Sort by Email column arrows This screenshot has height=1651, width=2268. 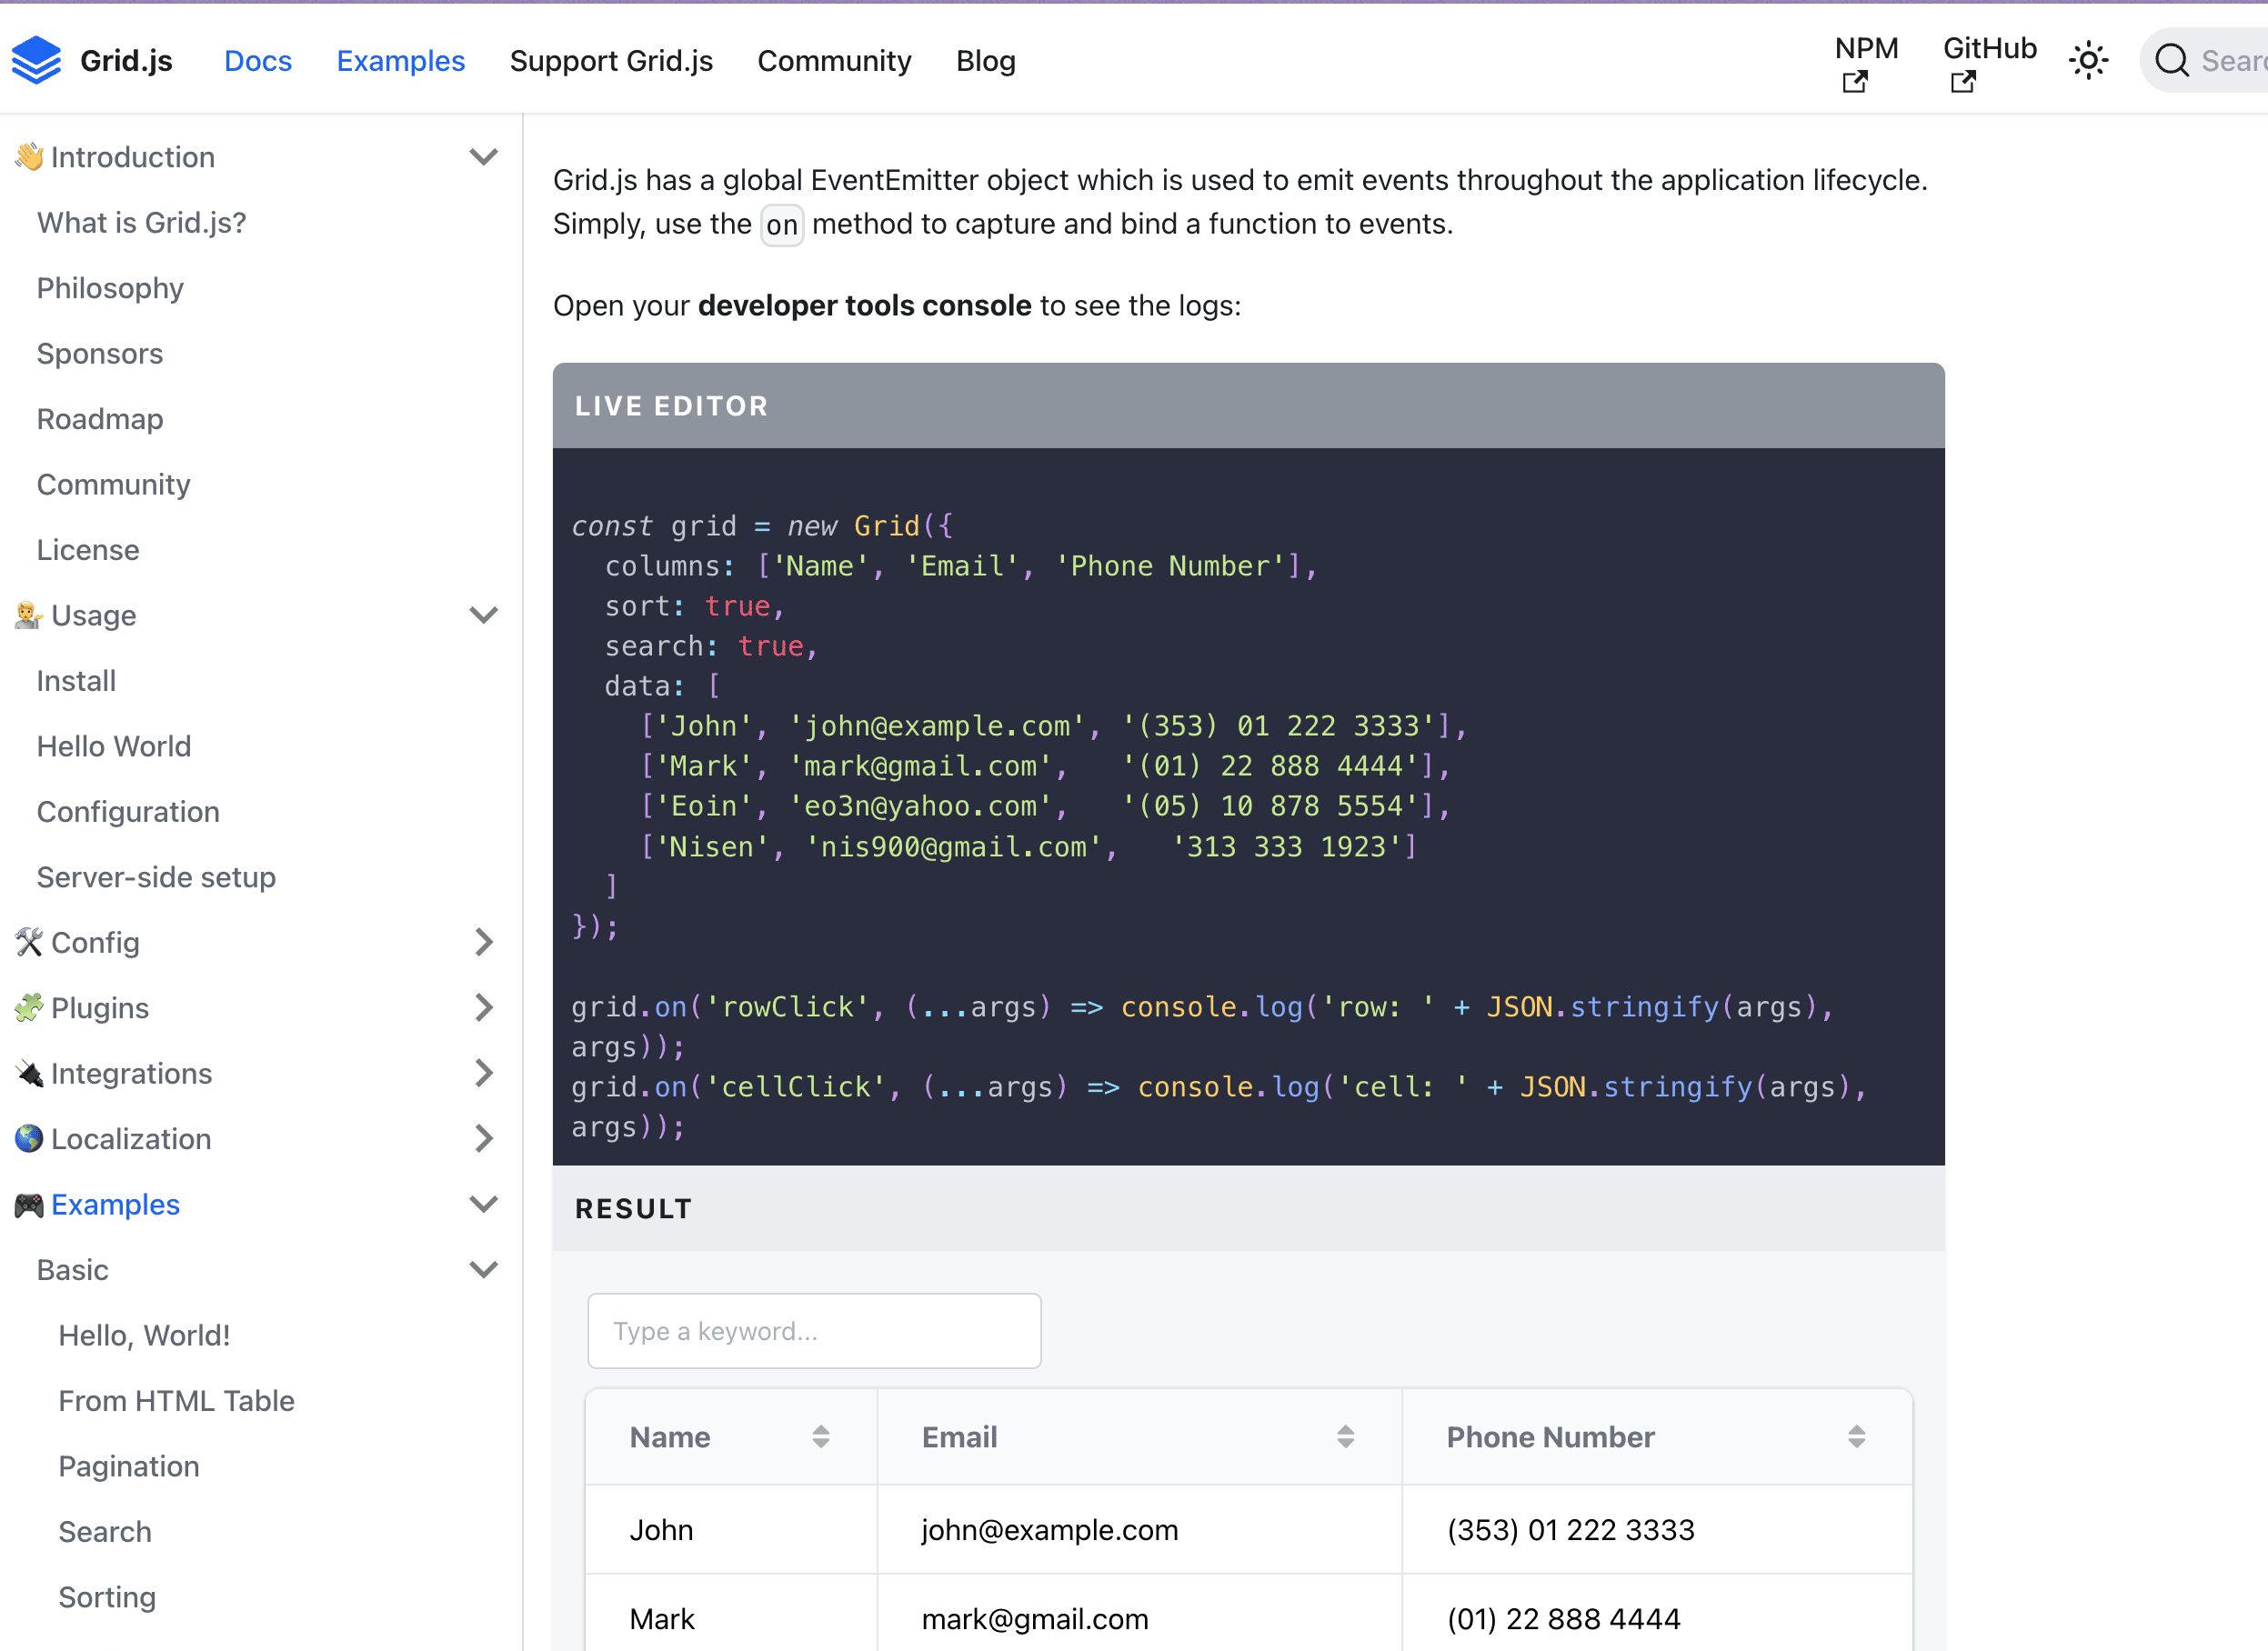pyautogui.click(x=1345, y=1437)
